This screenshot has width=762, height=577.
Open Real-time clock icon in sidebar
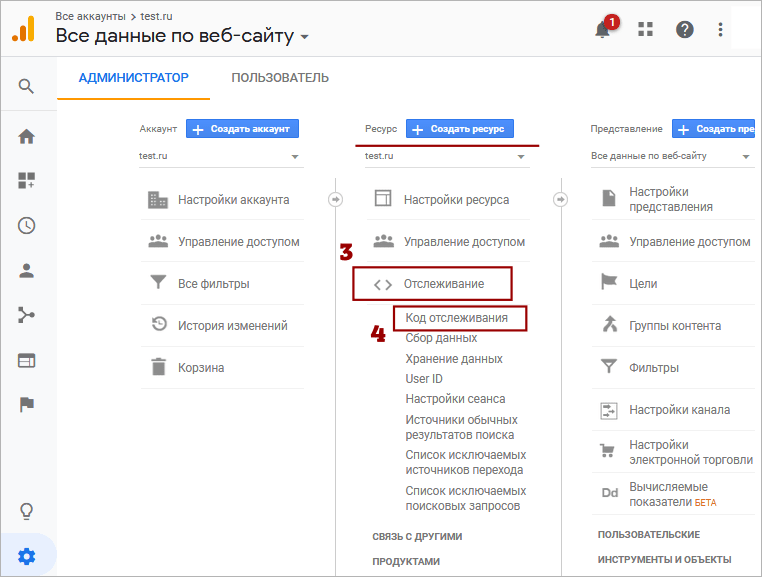point(27,225)
